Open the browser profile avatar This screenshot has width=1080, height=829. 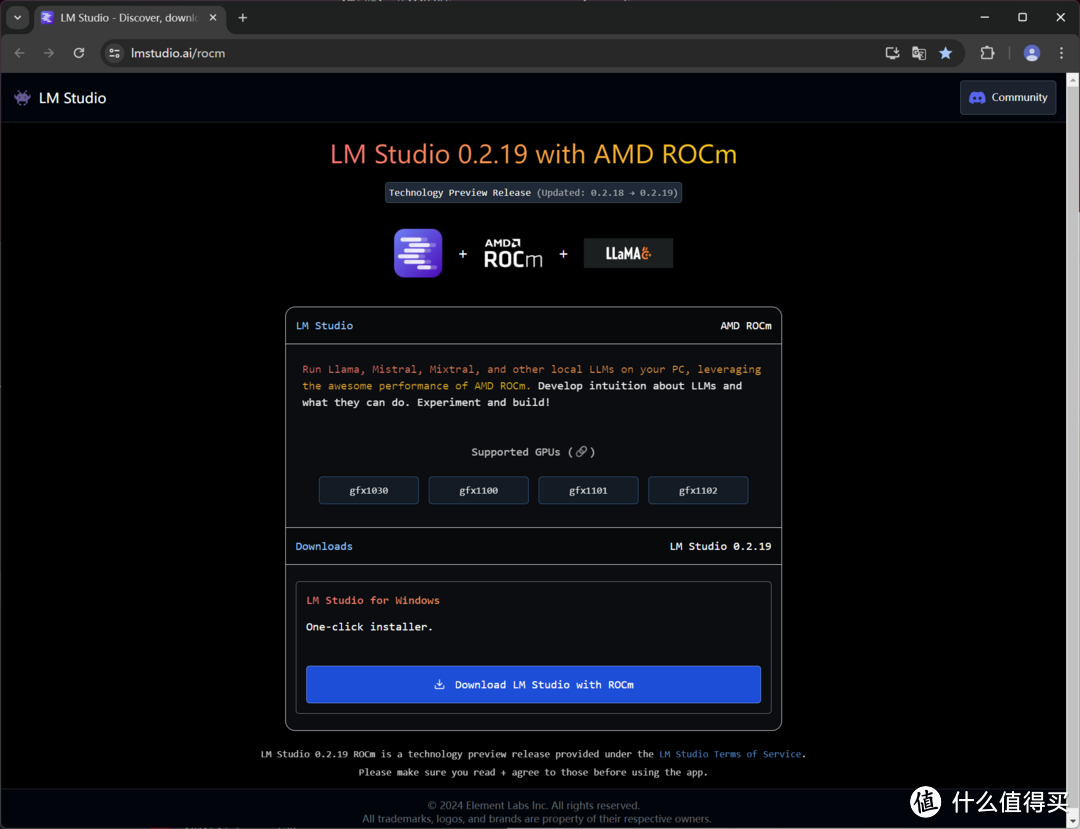pyautogui.click(x=1031, y=53)
